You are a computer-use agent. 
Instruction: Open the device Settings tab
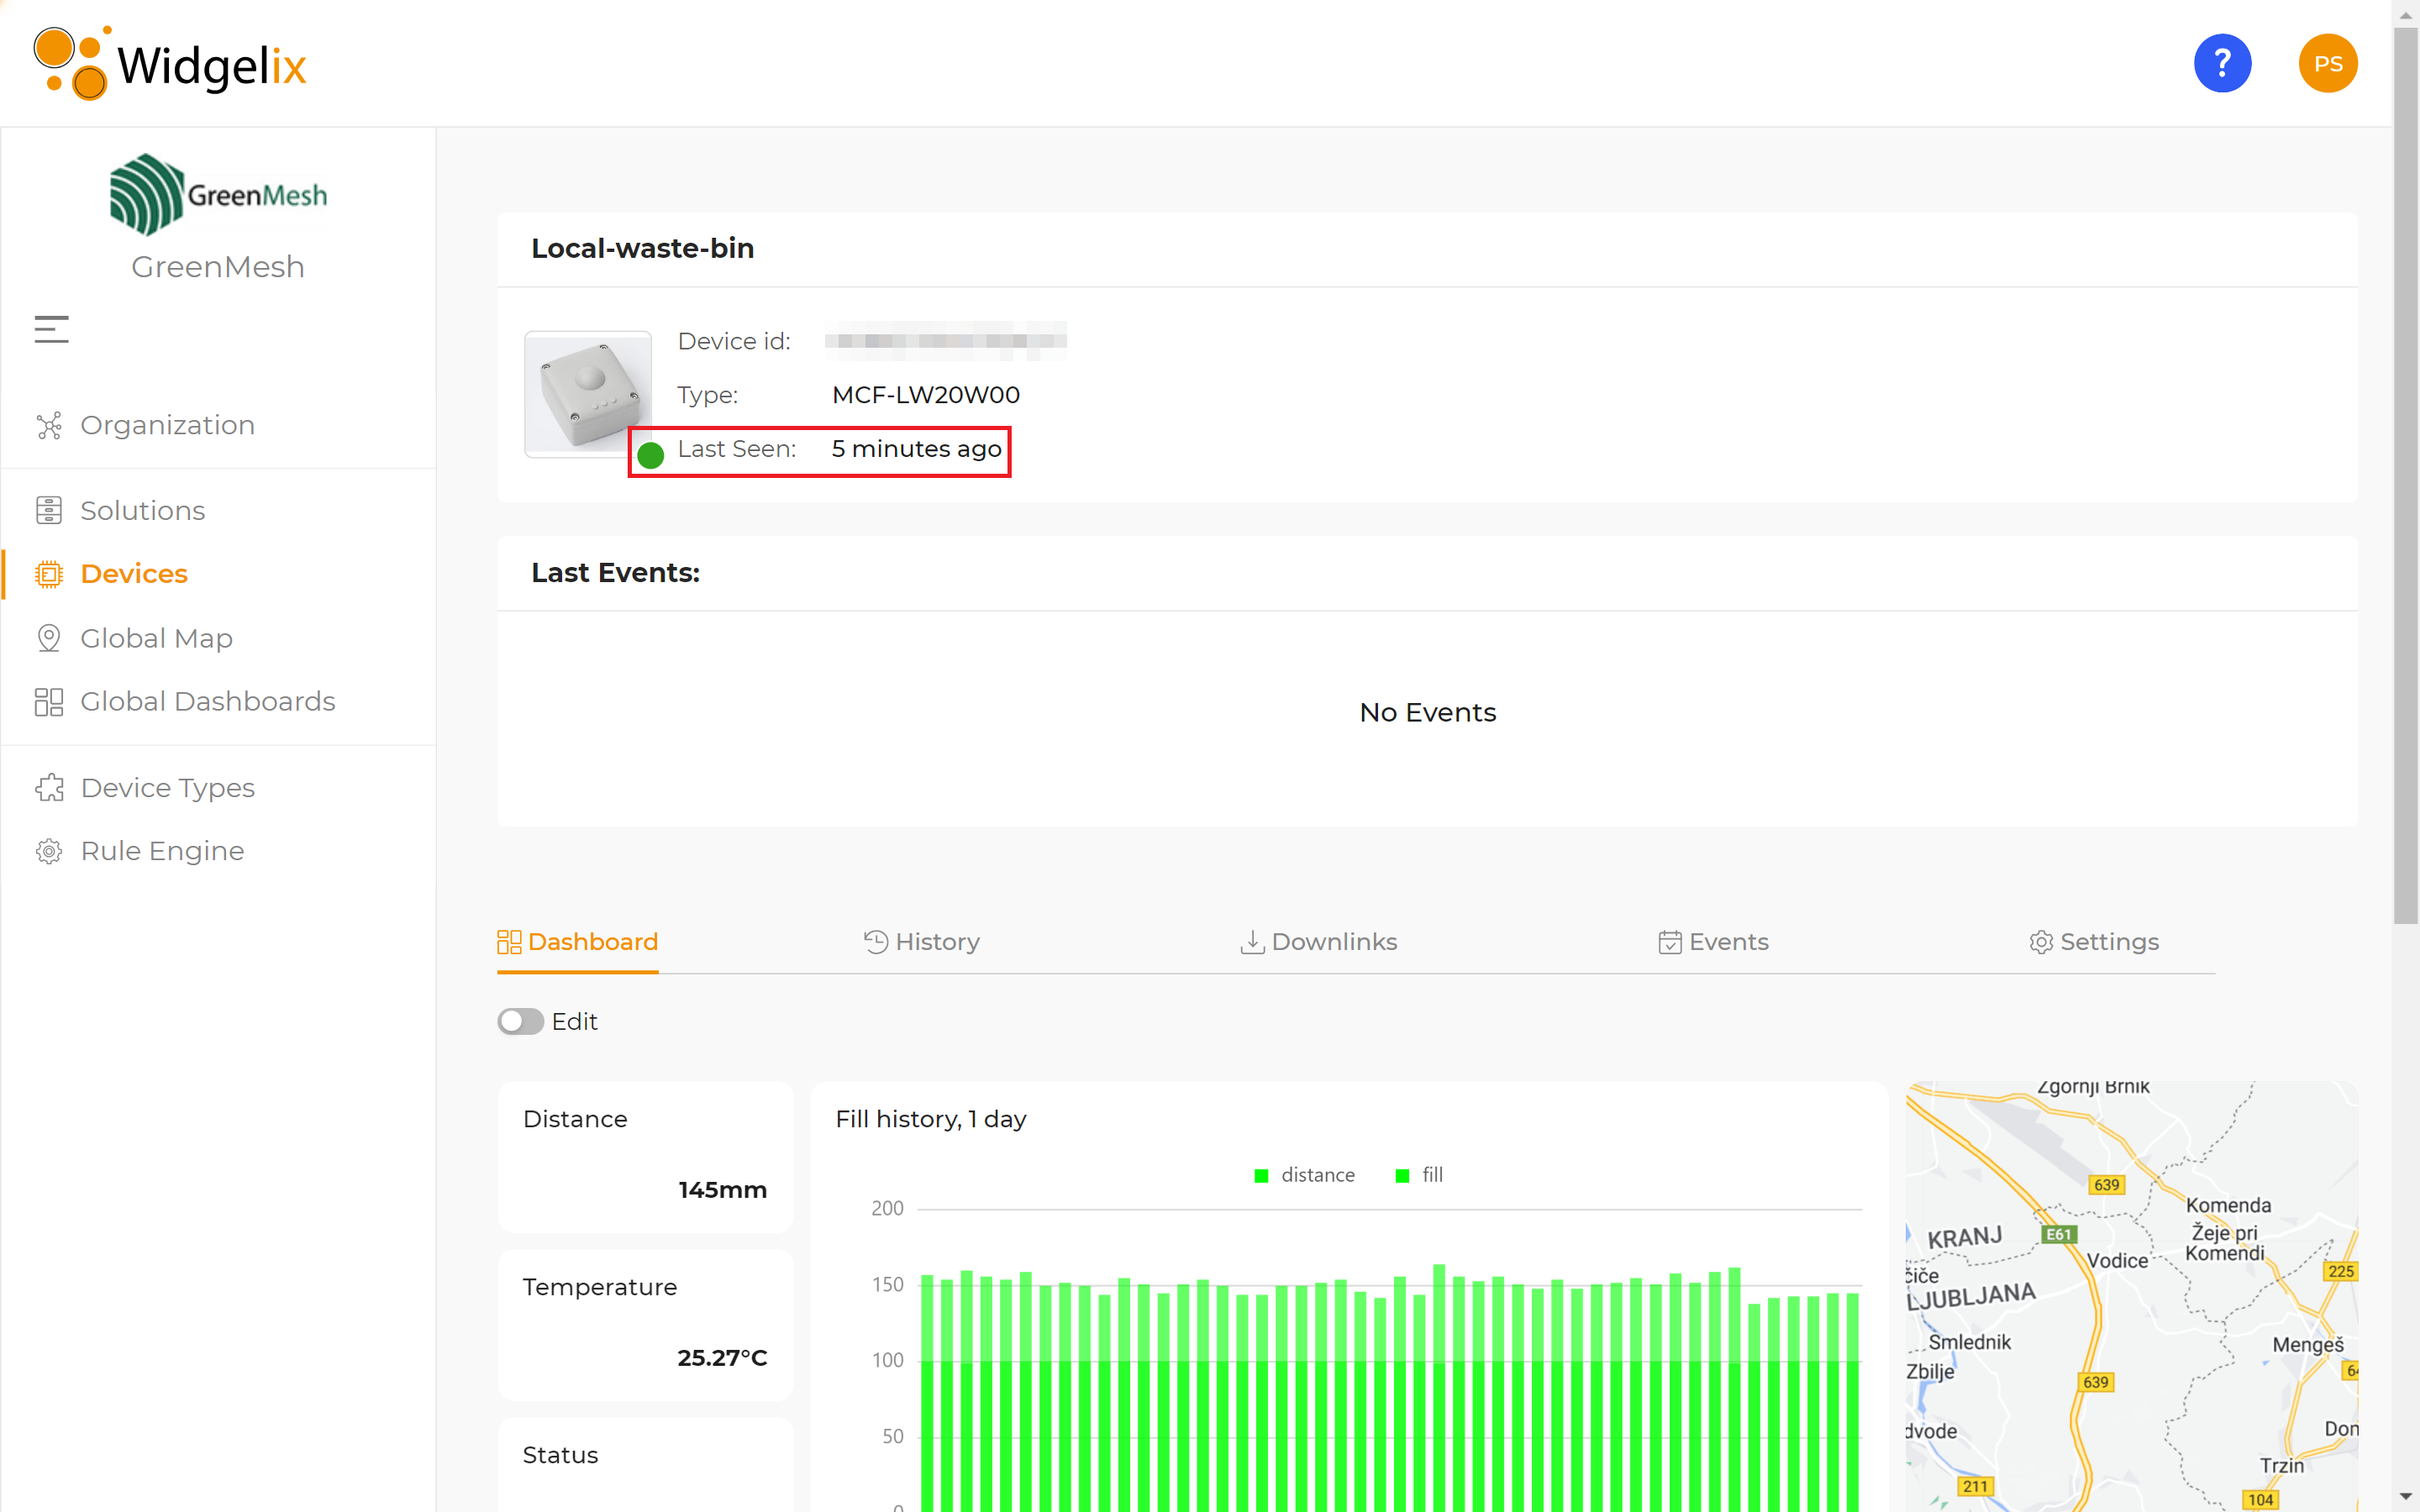pyautogui.click(x=2095, y=942)
